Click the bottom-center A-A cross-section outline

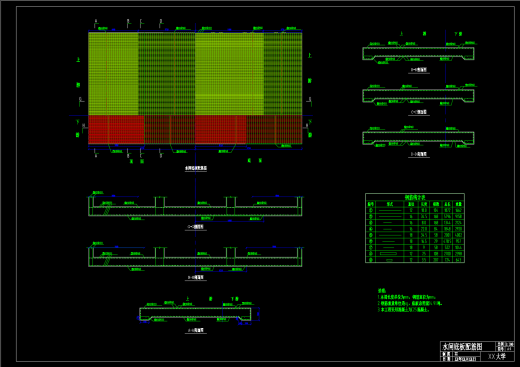click(195, 314)
